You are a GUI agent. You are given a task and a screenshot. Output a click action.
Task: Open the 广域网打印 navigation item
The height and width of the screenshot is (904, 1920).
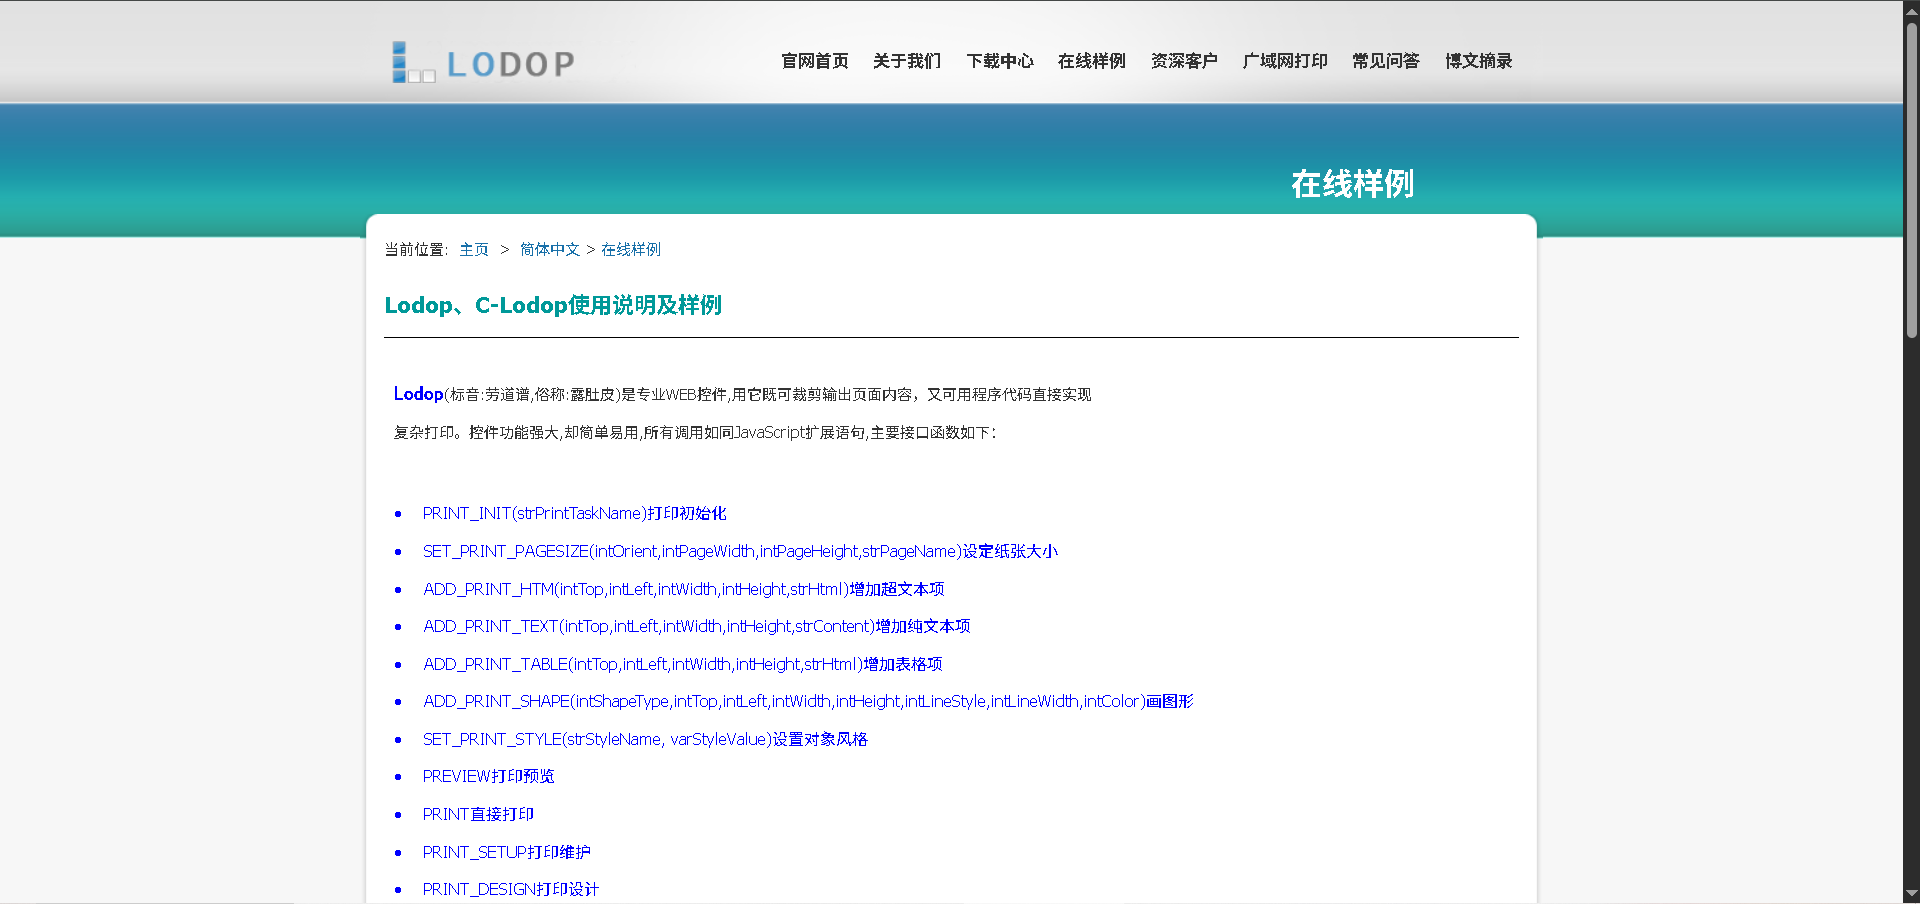click(1284, 61)
